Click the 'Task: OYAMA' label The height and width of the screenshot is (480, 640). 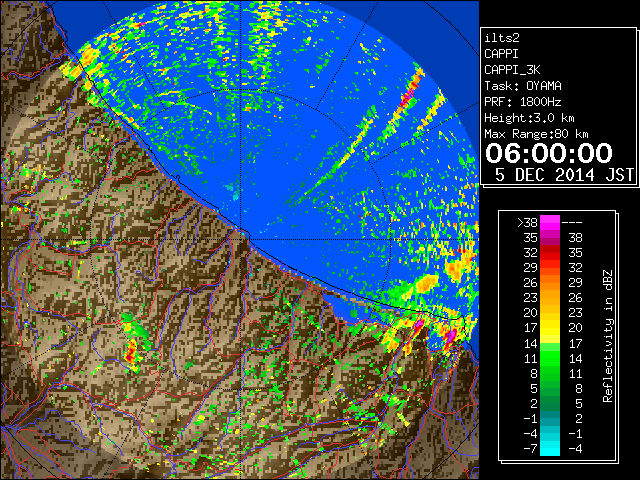click(523, 86)
